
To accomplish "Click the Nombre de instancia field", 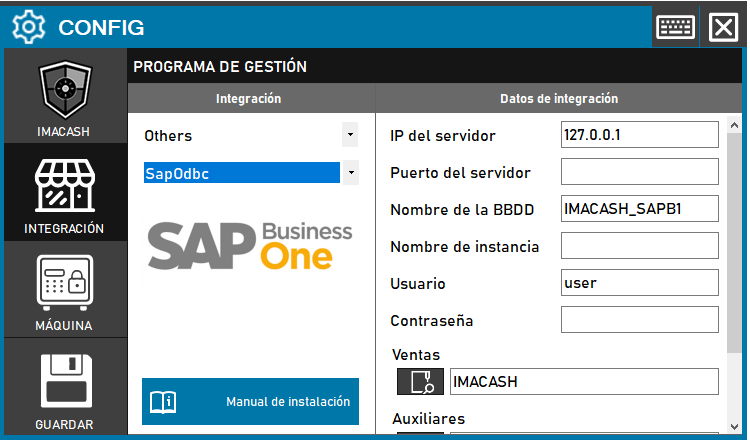I will tap(639, 245).
